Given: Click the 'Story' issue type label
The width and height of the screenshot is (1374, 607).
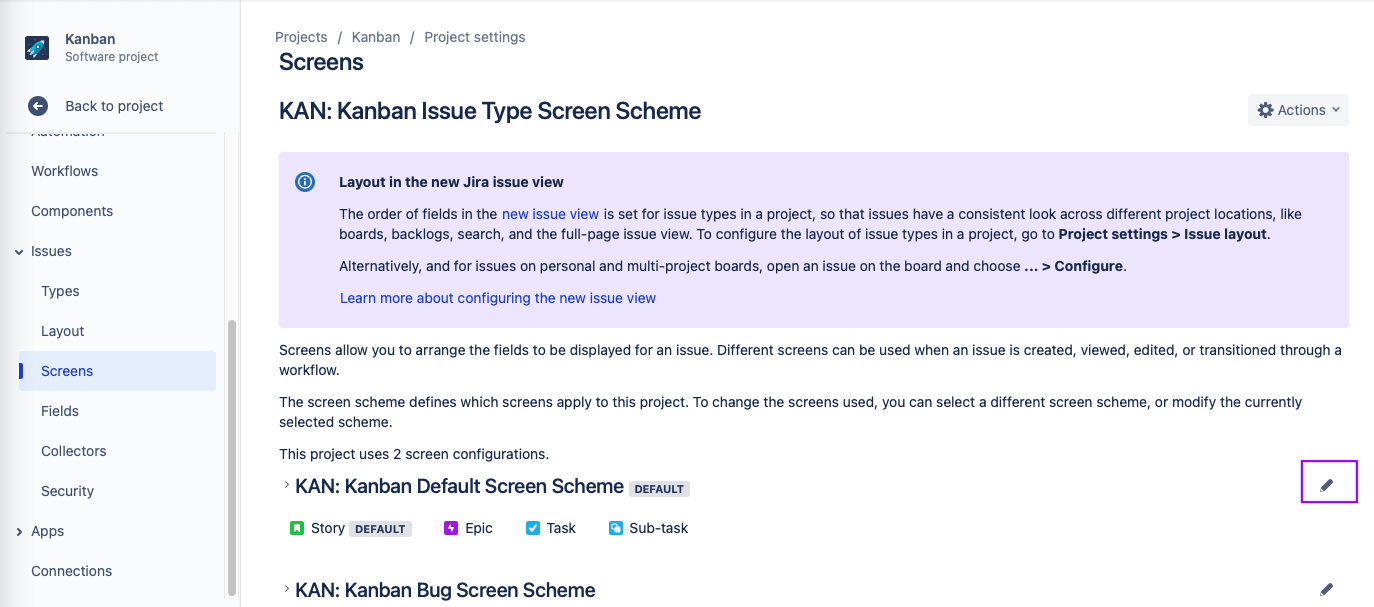Looking at the screenshot, I should (x=328, y=528).
